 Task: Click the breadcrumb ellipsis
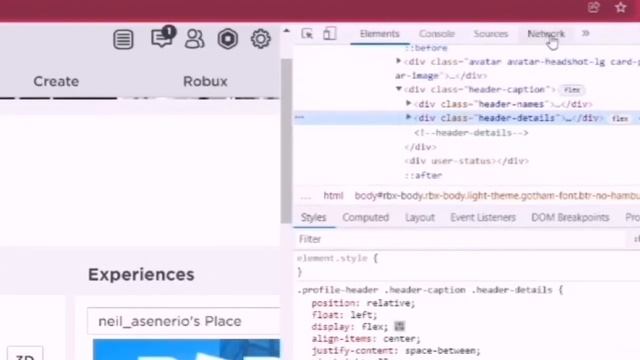305,197
